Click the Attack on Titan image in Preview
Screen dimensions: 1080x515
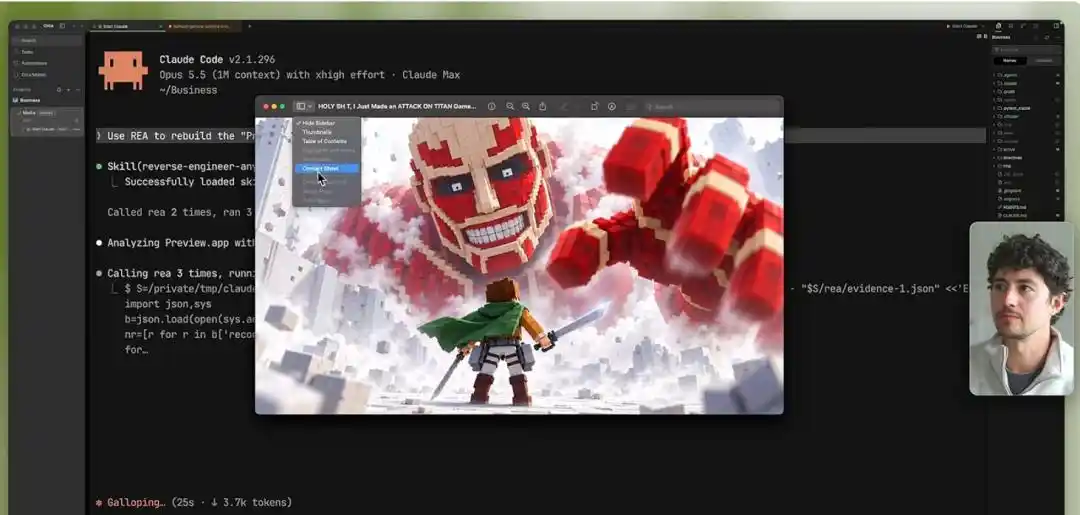tap(519, 266)
